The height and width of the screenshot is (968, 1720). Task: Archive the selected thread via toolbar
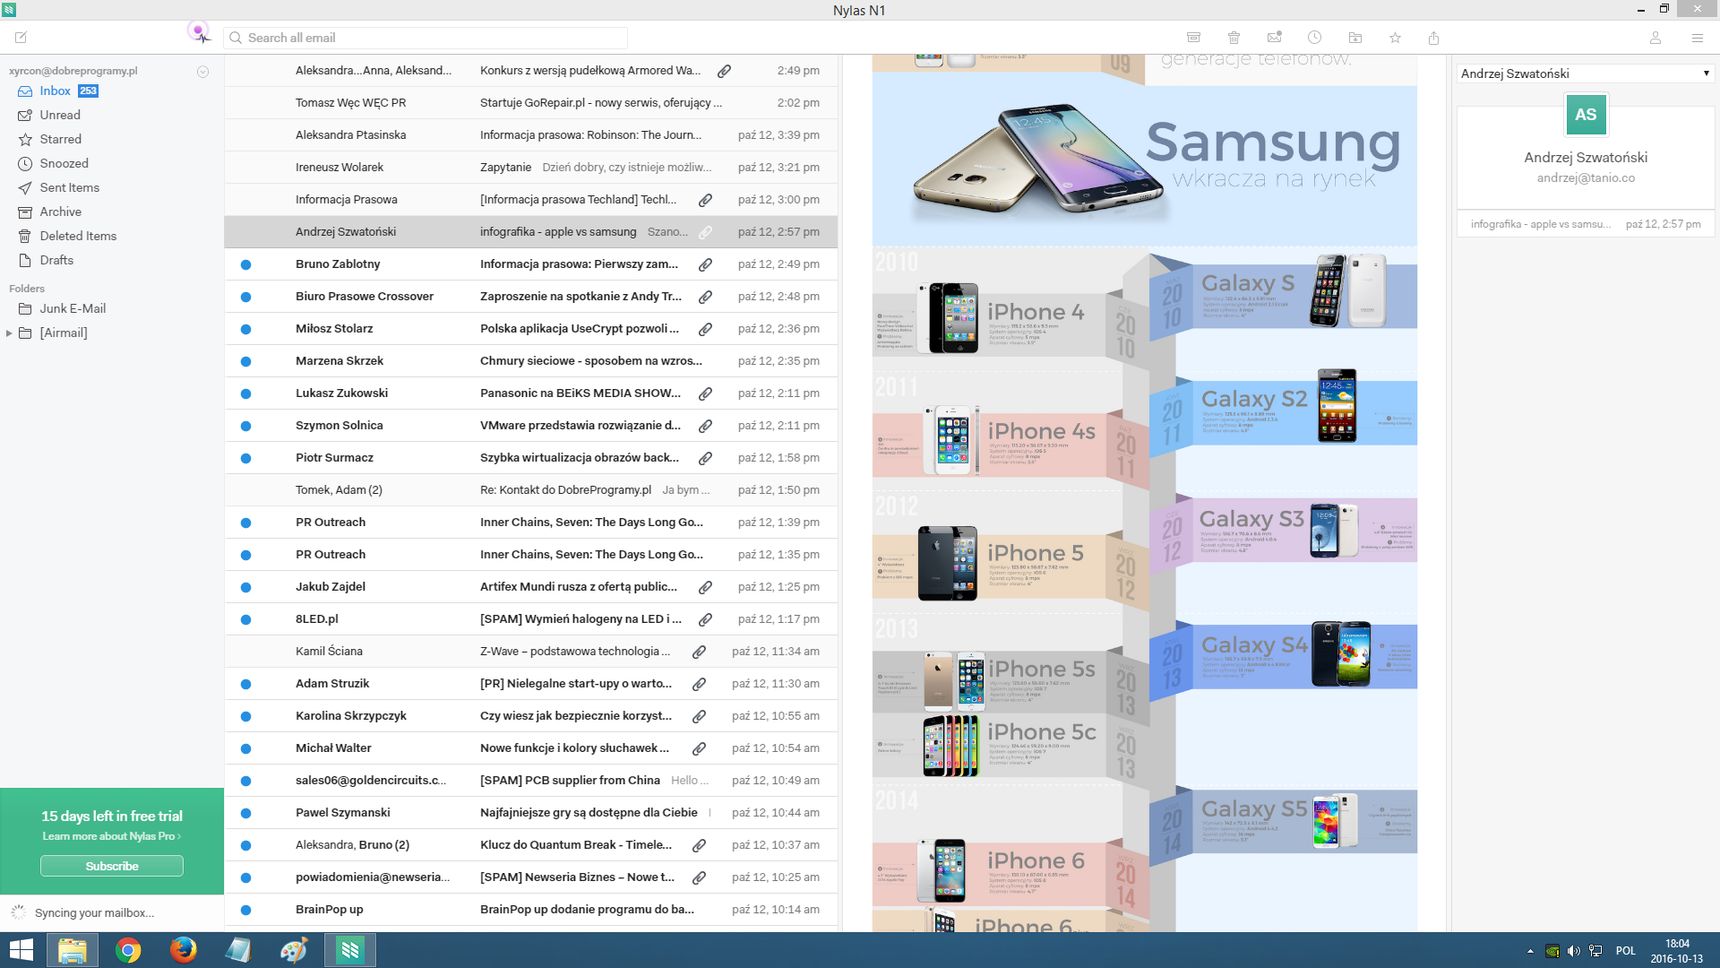pos(1193,37)
